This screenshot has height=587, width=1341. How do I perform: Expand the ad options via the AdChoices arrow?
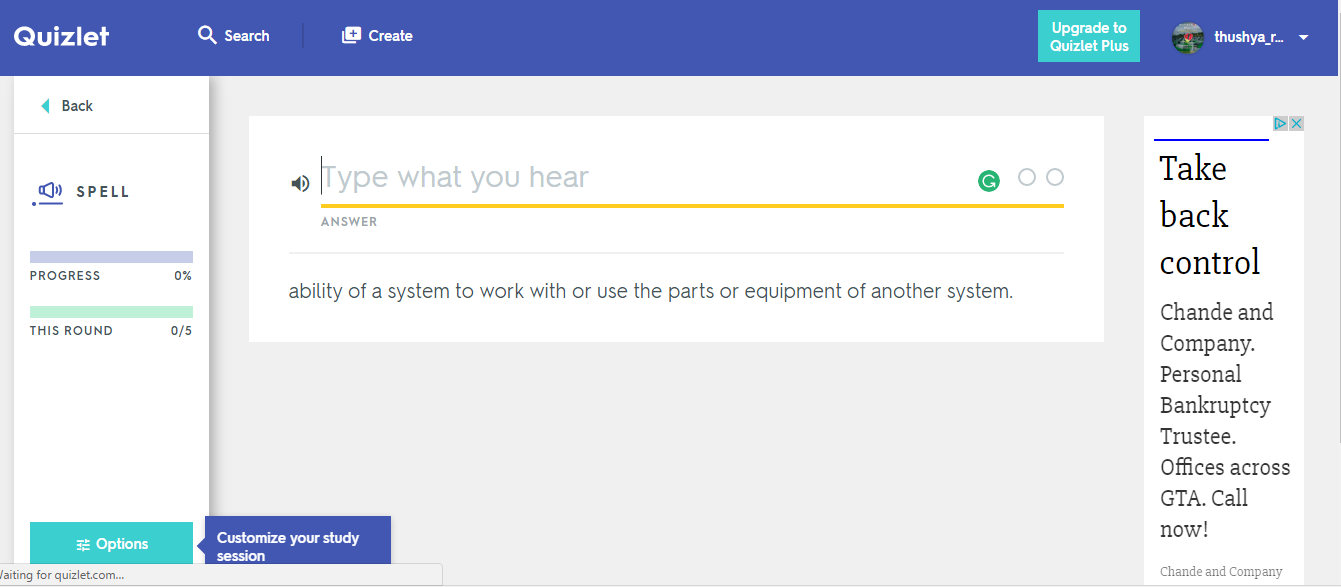[1281, 122]
